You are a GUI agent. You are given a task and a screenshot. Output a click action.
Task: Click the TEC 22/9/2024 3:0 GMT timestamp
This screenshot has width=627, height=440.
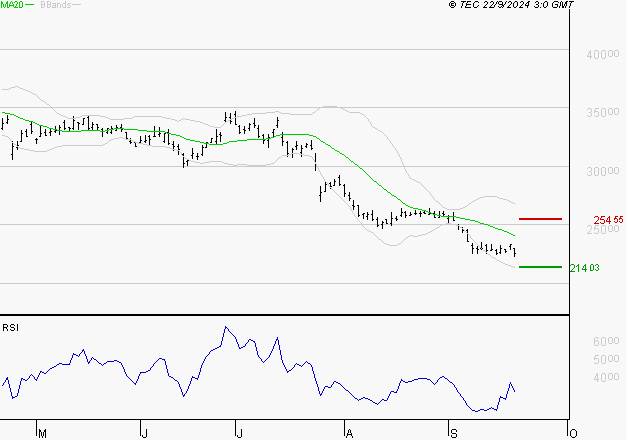511,5
